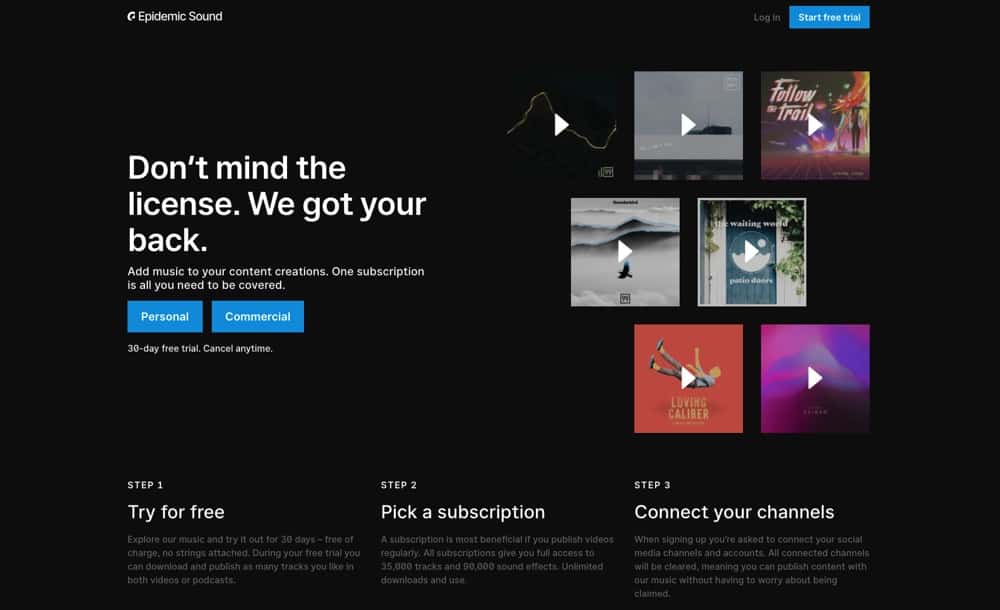The height and width of the screenshot is (610, 1000).
Task: Click the Start free trial button
Action: click(x=829, y=17)
